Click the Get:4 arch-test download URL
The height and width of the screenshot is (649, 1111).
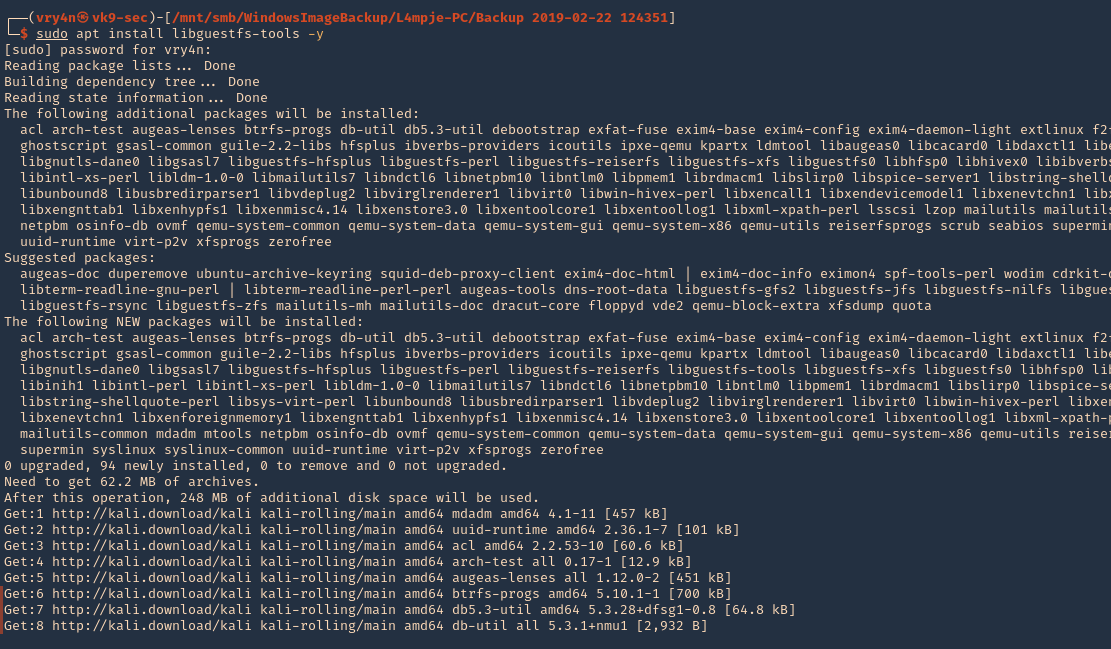152,562
